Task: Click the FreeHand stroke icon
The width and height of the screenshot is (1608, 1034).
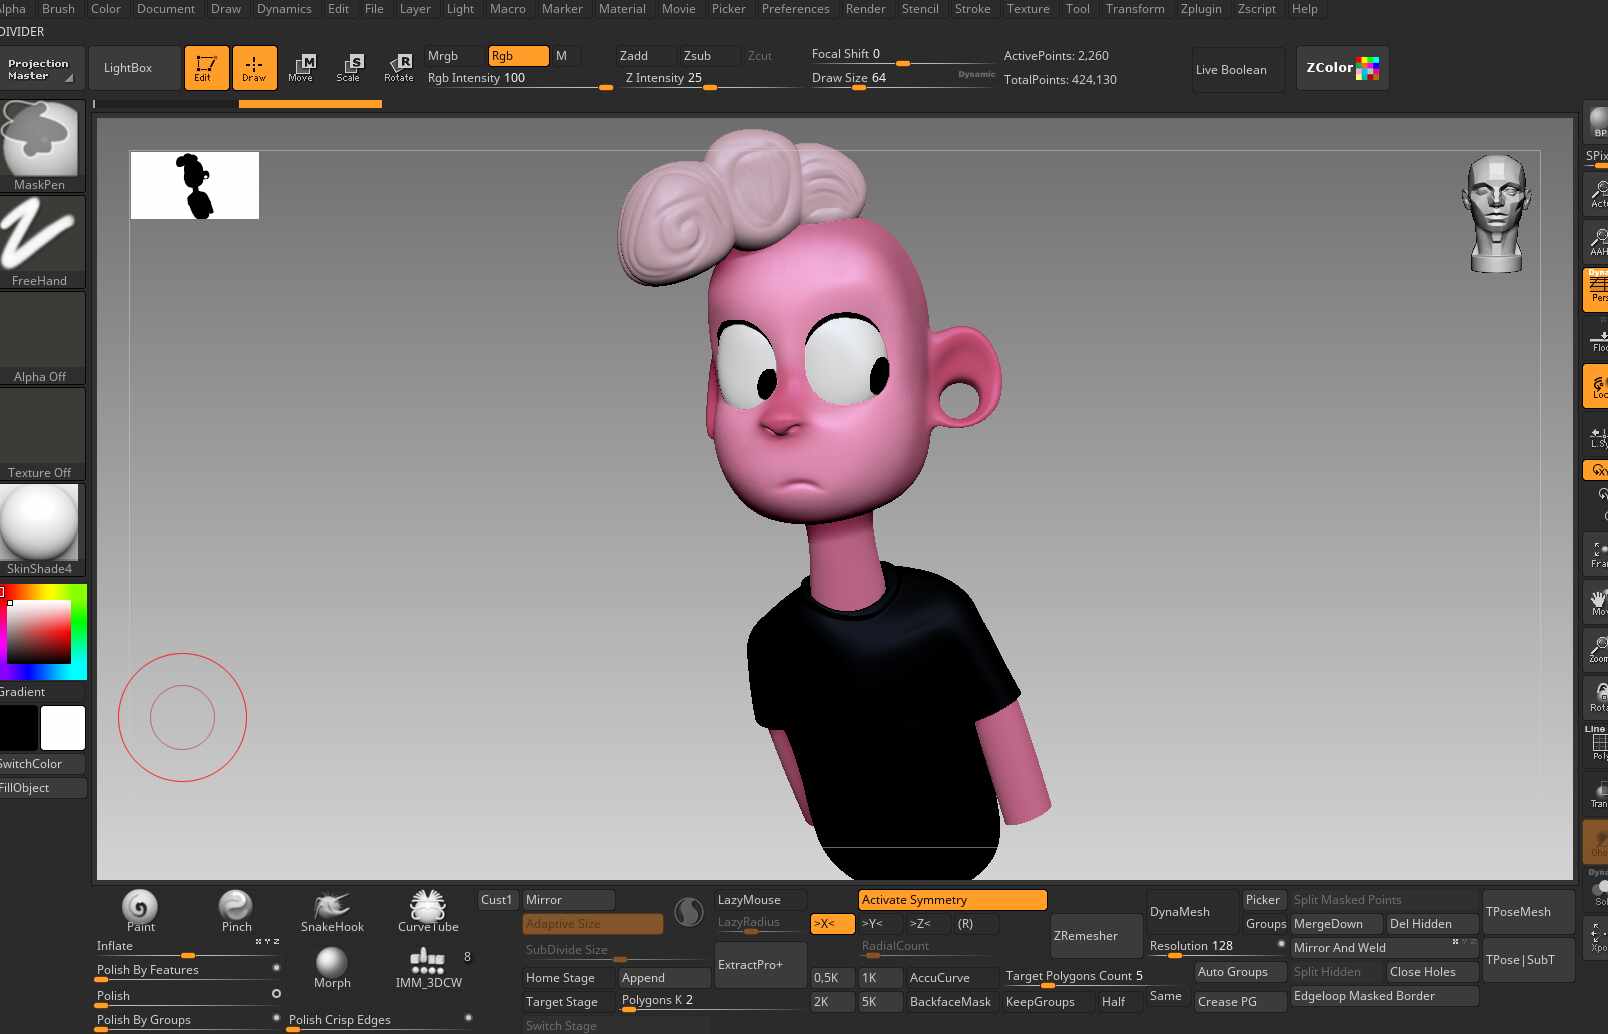Action: (40, 242)
